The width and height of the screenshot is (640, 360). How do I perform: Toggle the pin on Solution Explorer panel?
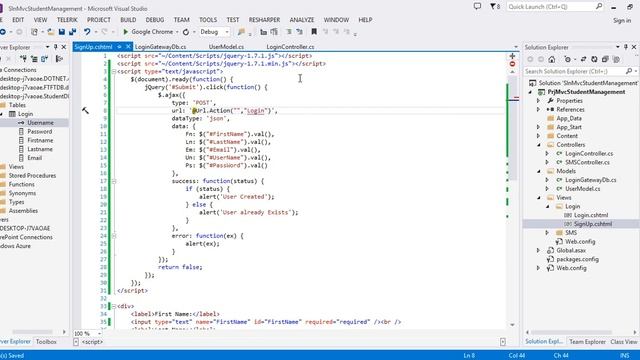(x=626, y=47)
